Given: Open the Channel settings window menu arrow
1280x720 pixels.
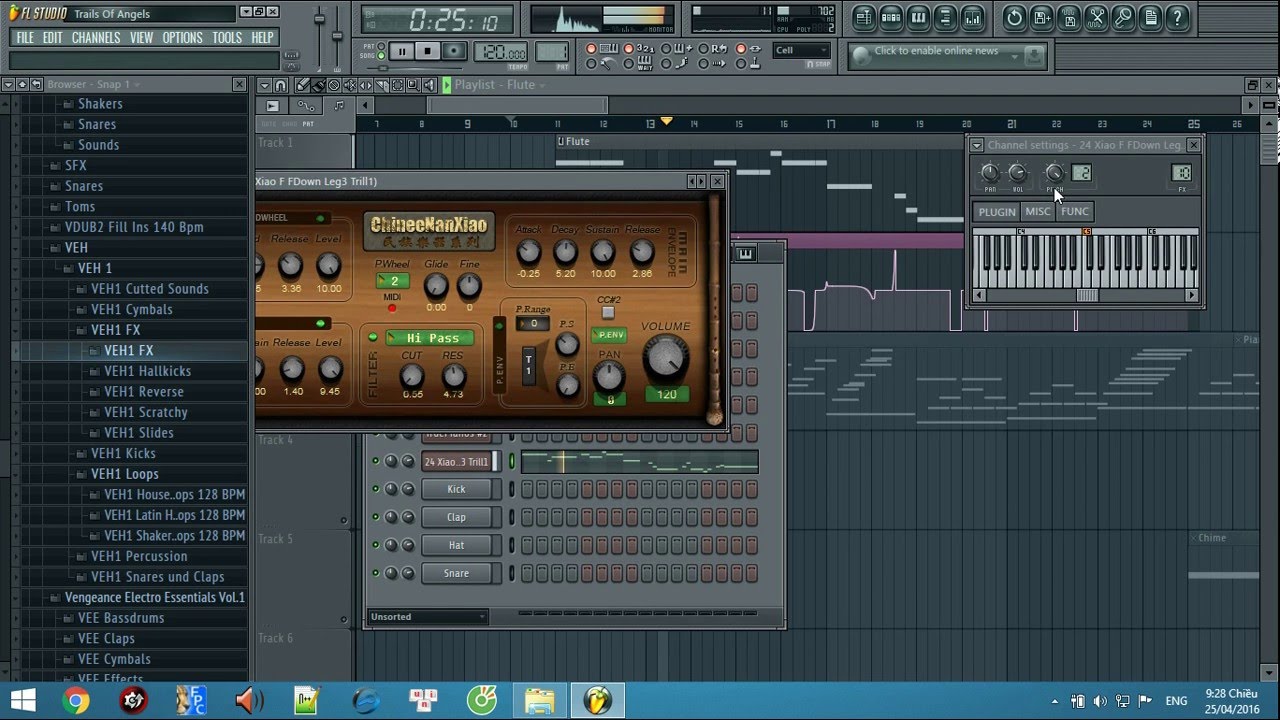Looking at the screenshot, I should click(x=977, y=145).
